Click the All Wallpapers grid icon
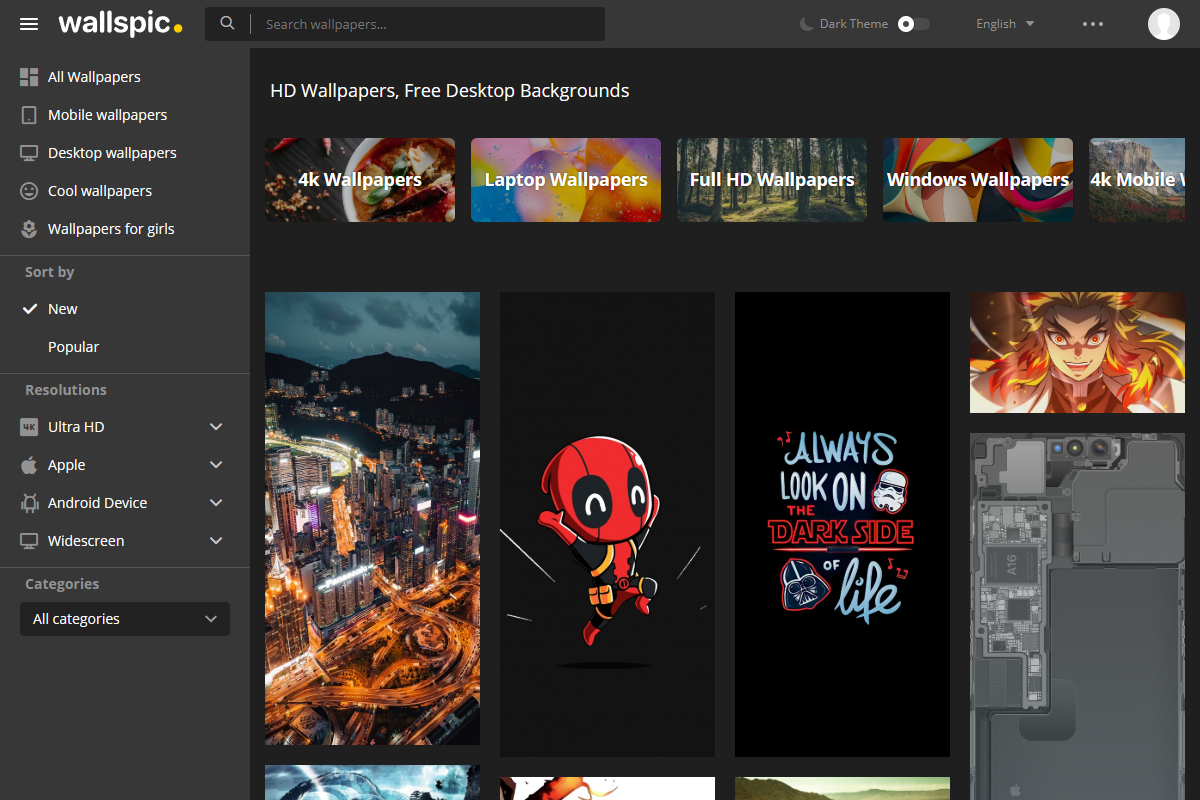This screenshot has height=800, width=1200. pyautogui.click(x=29, y=77)
